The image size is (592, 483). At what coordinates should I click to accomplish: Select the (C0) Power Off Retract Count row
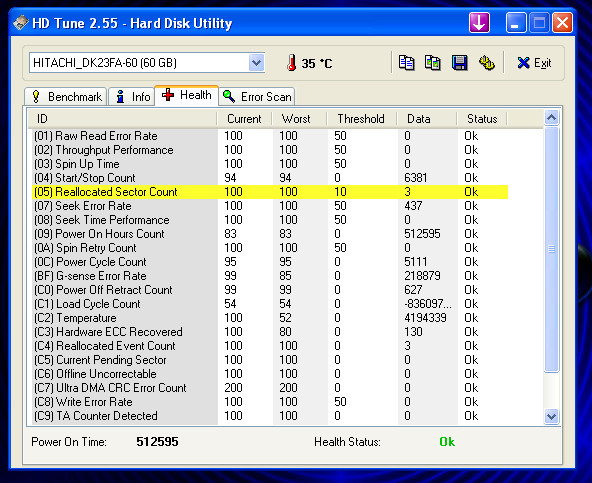[x=270, y=290]
